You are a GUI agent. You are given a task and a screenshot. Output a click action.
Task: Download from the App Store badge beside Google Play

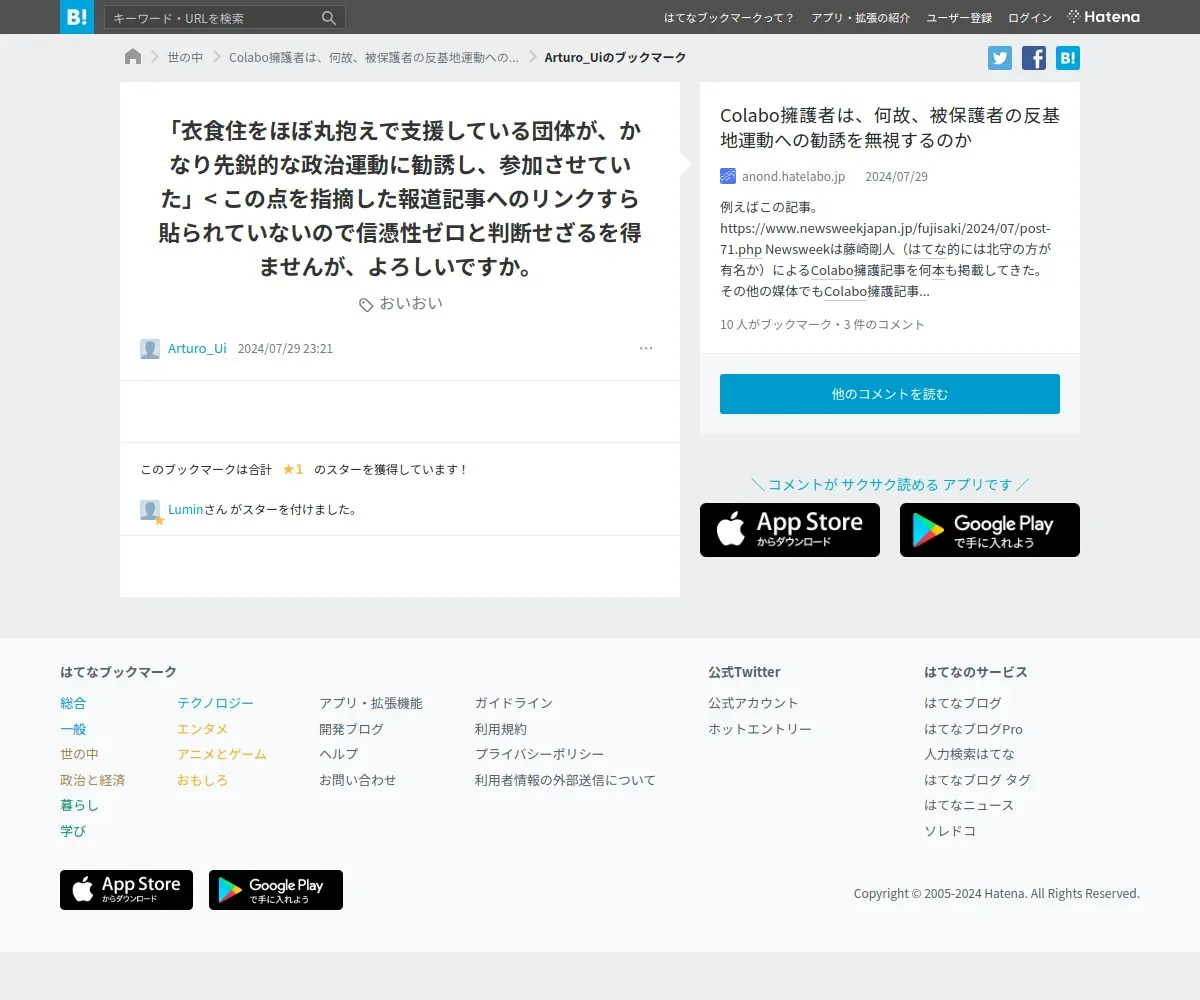tap(790, 530)
